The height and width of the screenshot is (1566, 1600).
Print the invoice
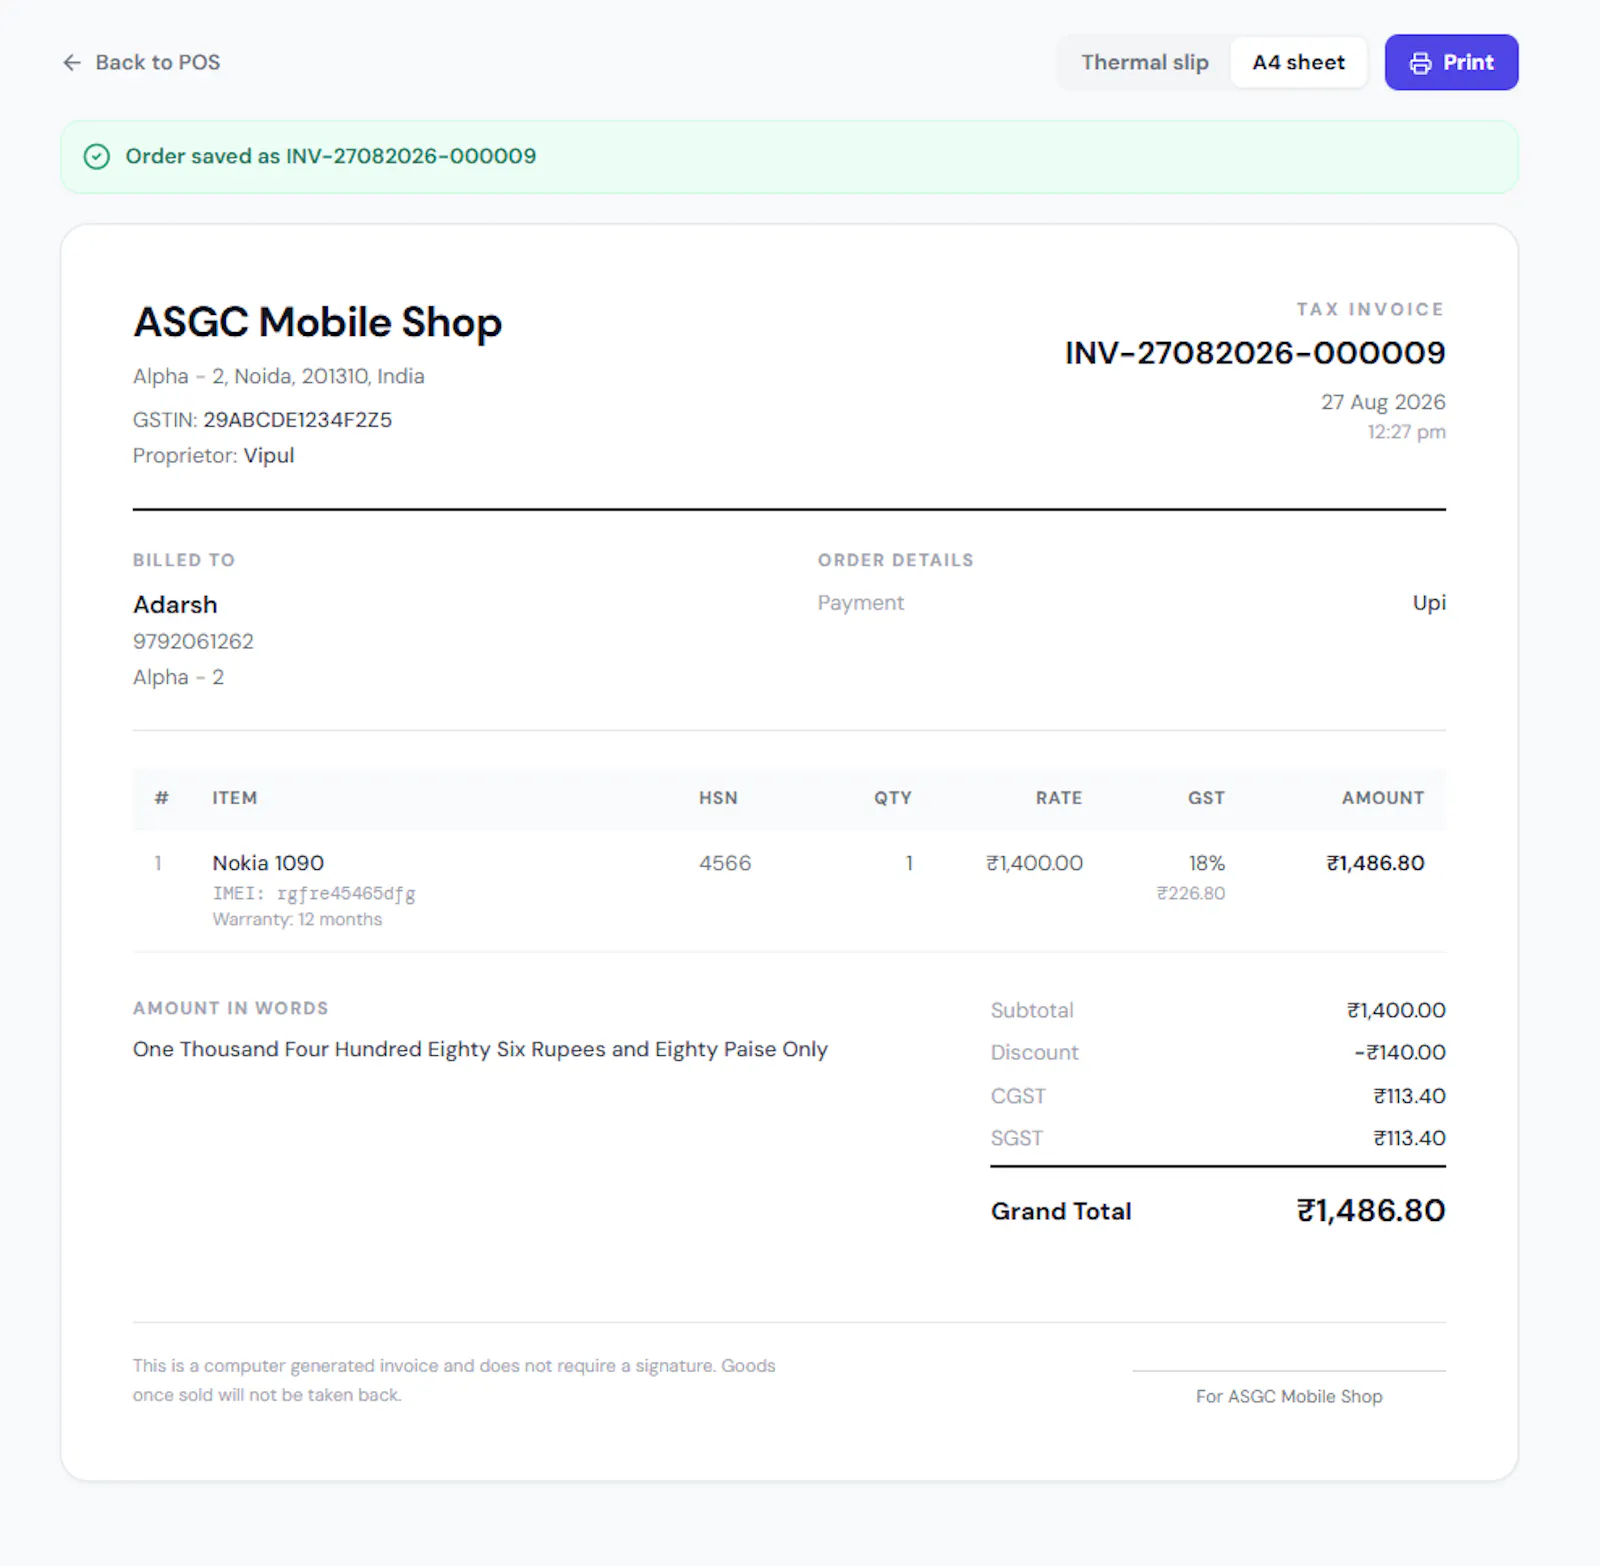point(1451,62)
